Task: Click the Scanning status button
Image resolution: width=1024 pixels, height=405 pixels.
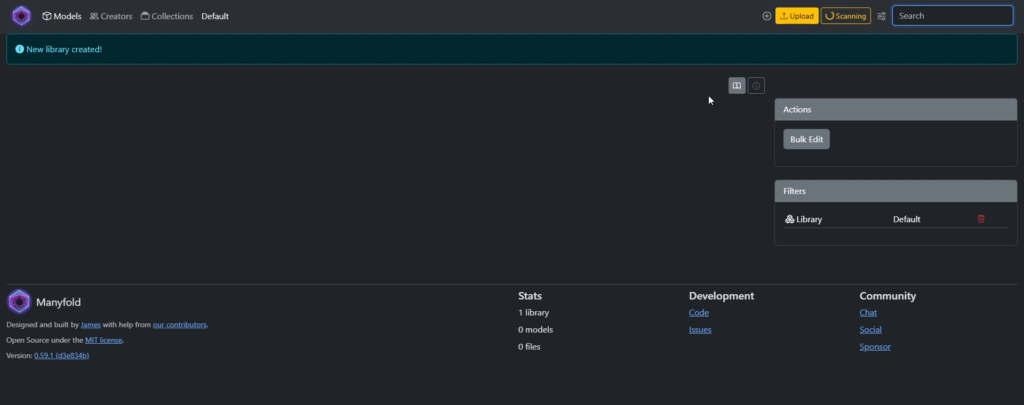Action: tap(845, 16)
